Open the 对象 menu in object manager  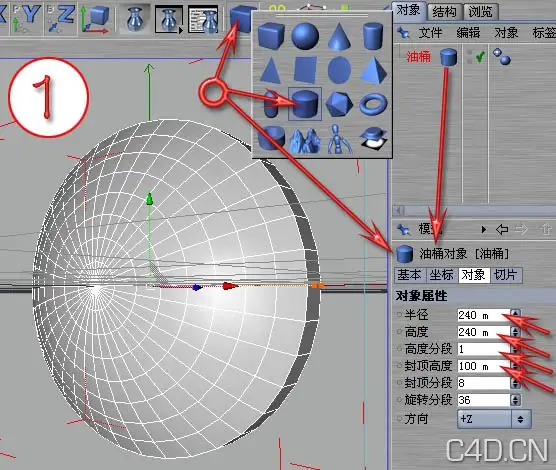pyautogui.click(x=506, y=33)
